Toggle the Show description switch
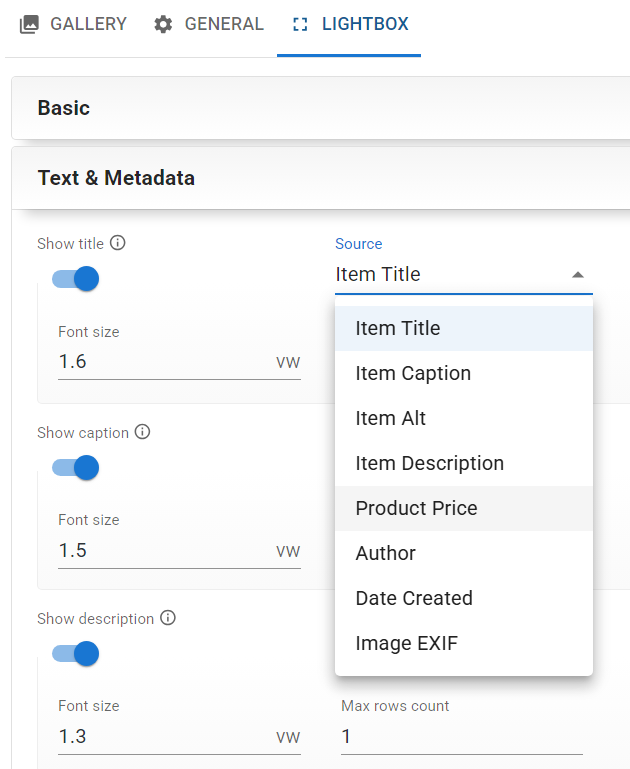 pyautogui.click(x=76, y=653)
